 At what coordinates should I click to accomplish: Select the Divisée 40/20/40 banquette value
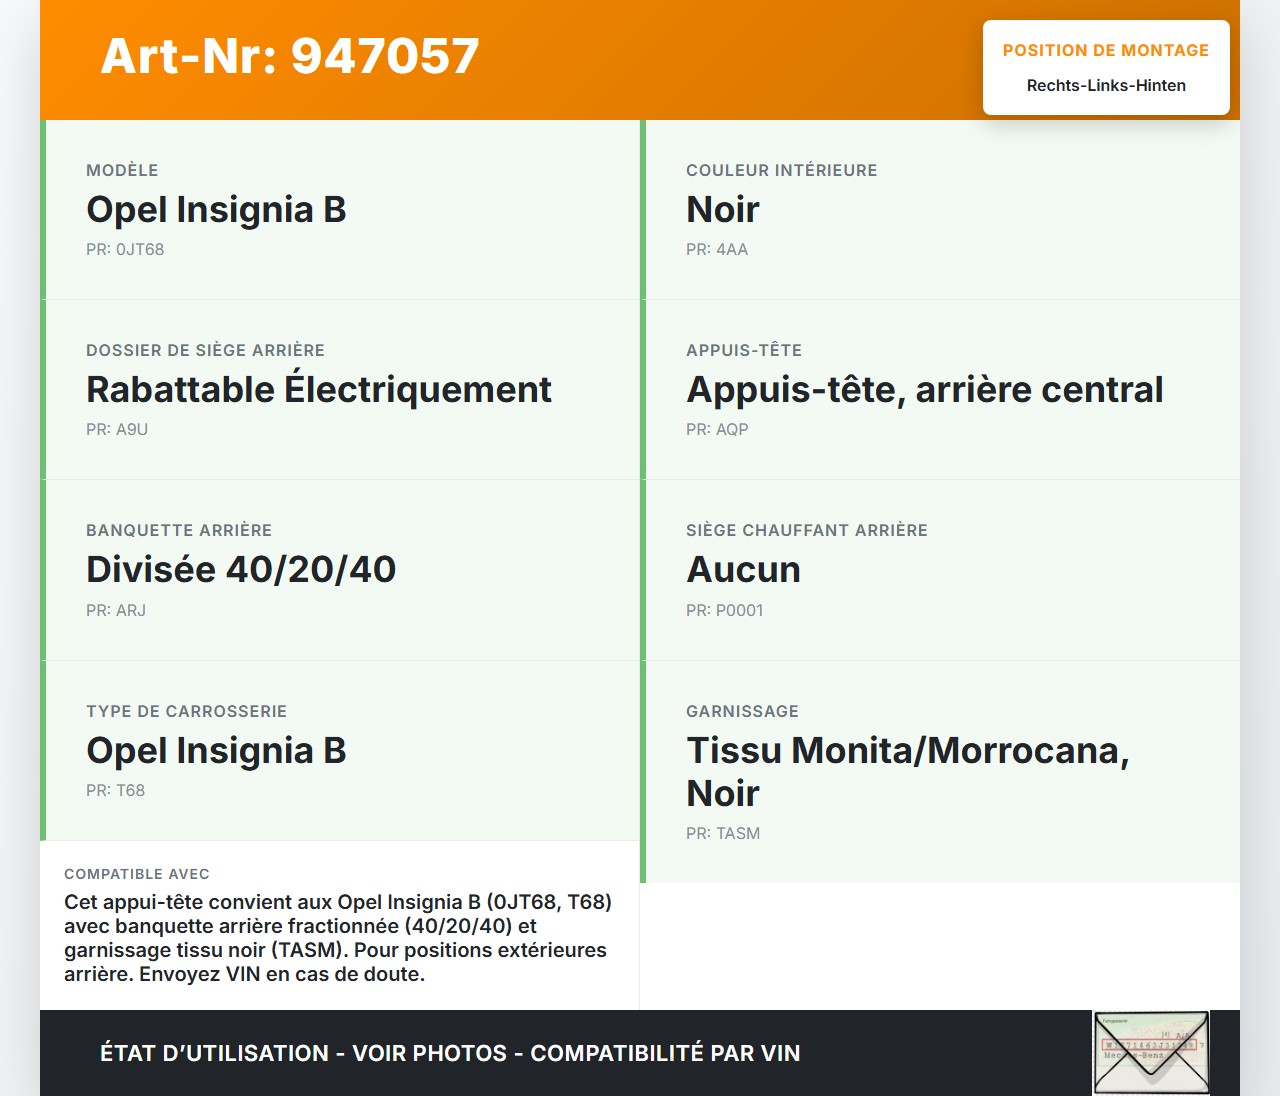click(x=241, y=570)
